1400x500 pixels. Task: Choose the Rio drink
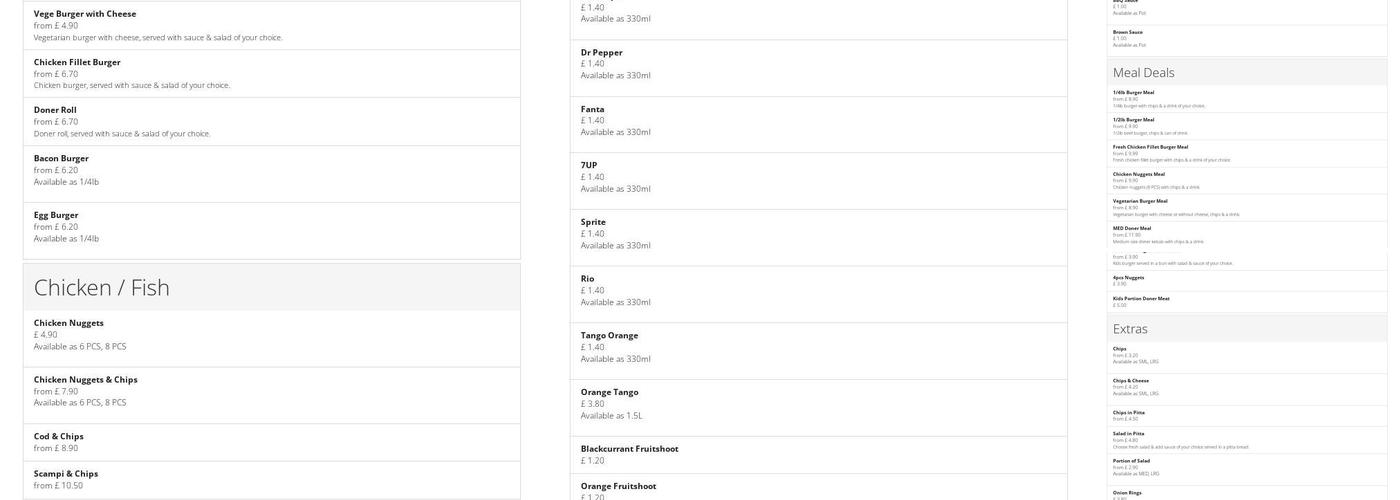coord(588,279)
